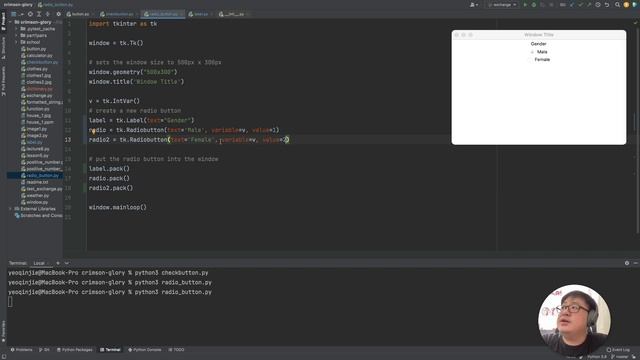Open the TODO tool window

(176, 350)
